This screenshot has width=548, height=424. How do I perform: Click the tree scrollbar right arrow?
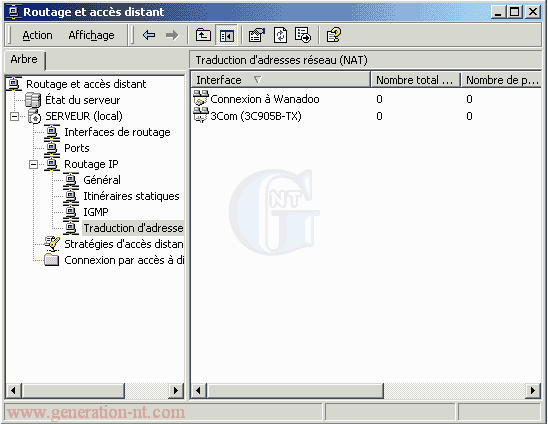tap(176, 390)
